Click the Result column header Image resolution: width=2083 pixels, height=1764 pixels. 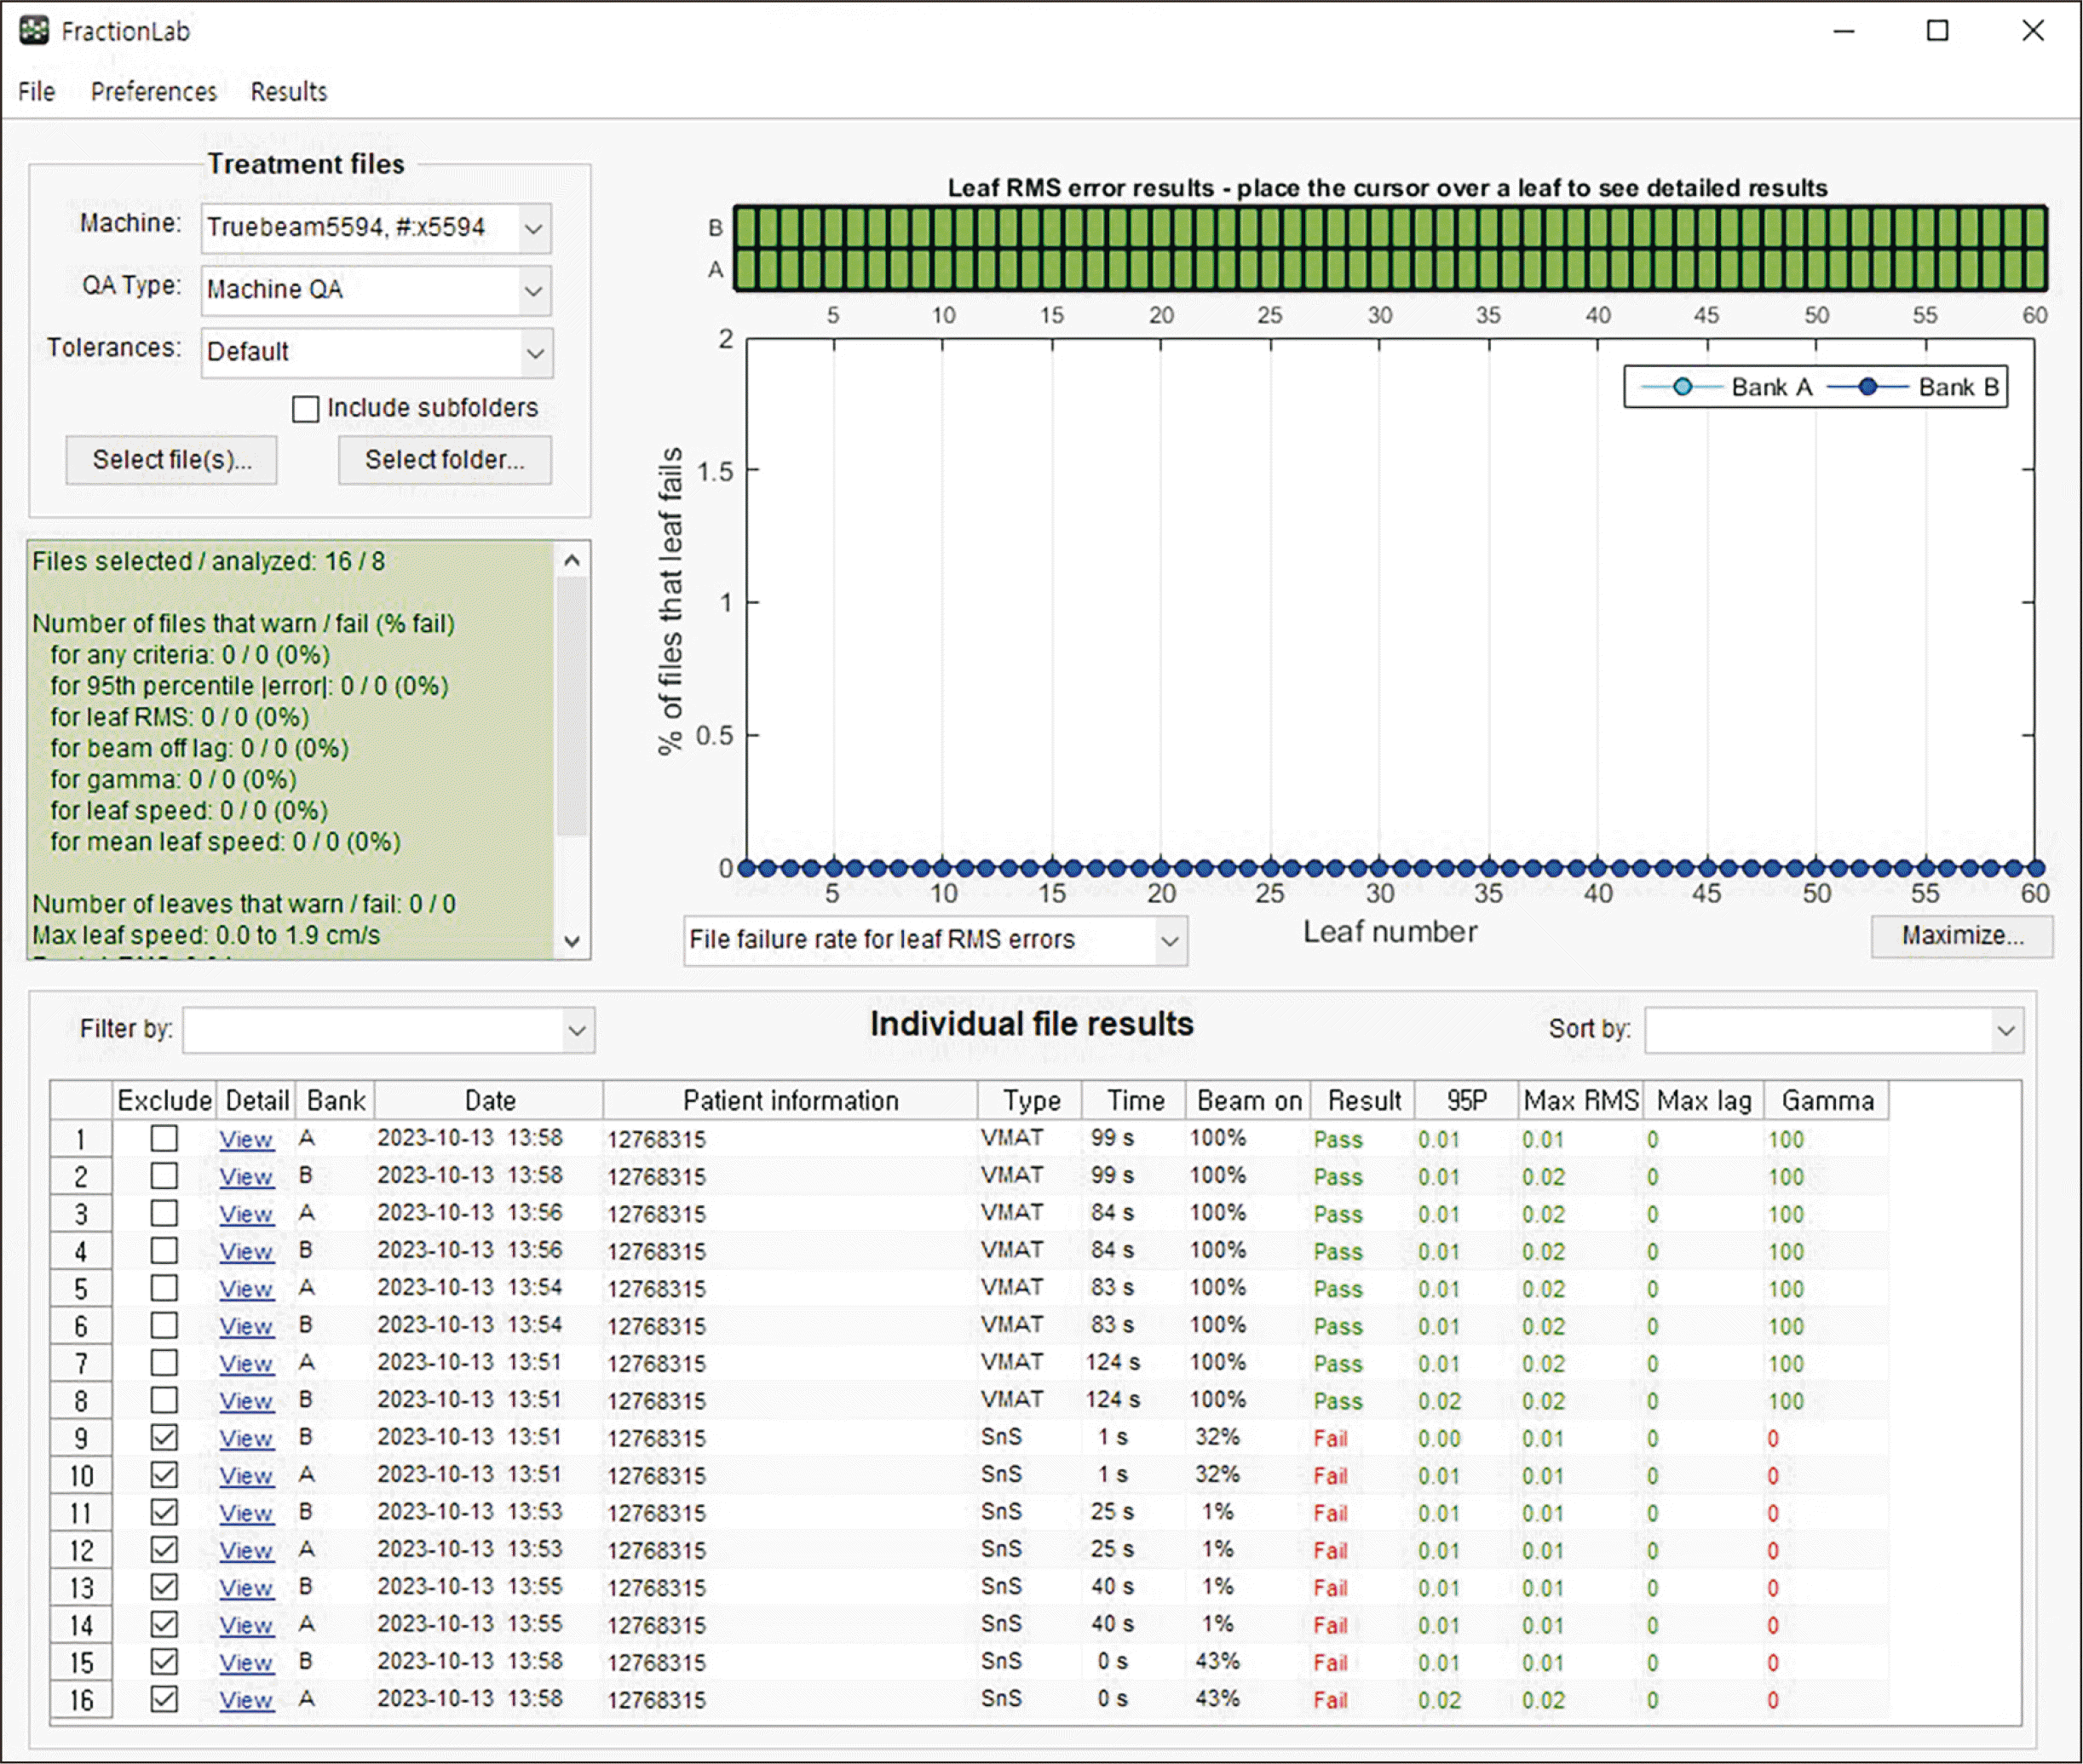click(x=1364, y=1100)
